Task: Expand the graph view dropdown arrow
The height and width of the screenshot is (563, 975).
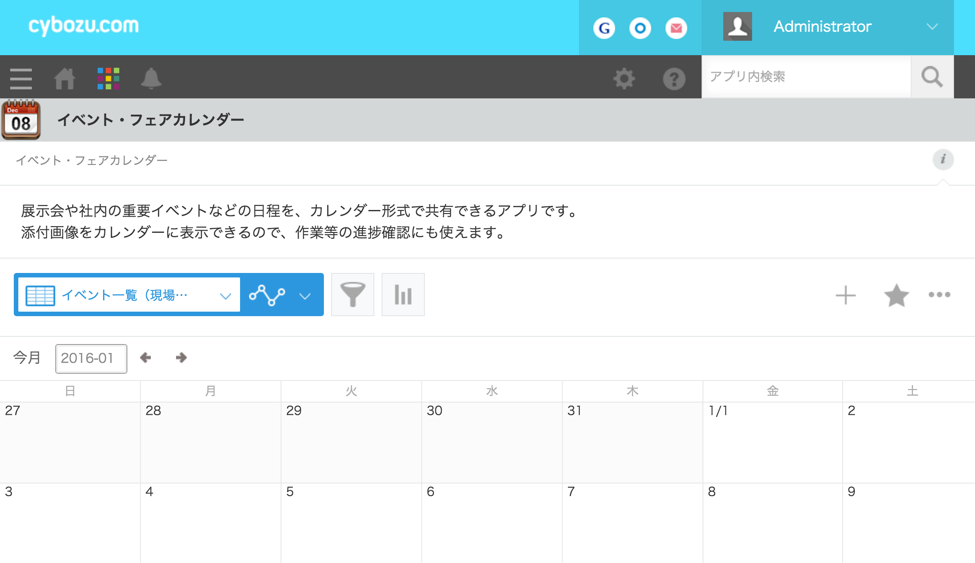Action: pos(305,296)
